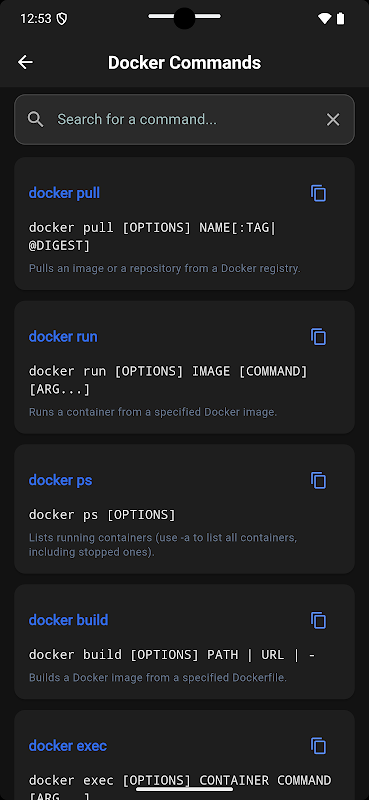Tap the docker pull syntax text
369x800 pixels.
pyautogui.click(x=153, y=237)
